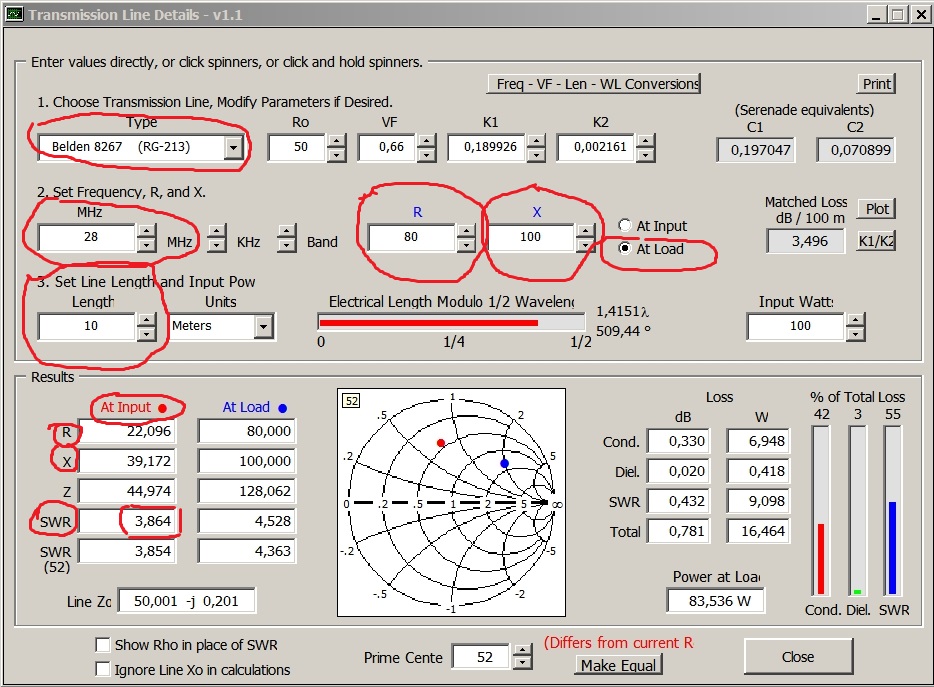Viewport: 934px width, 687px height.
Task: Select the At Load radio button
Action: (x=625, y=248)
